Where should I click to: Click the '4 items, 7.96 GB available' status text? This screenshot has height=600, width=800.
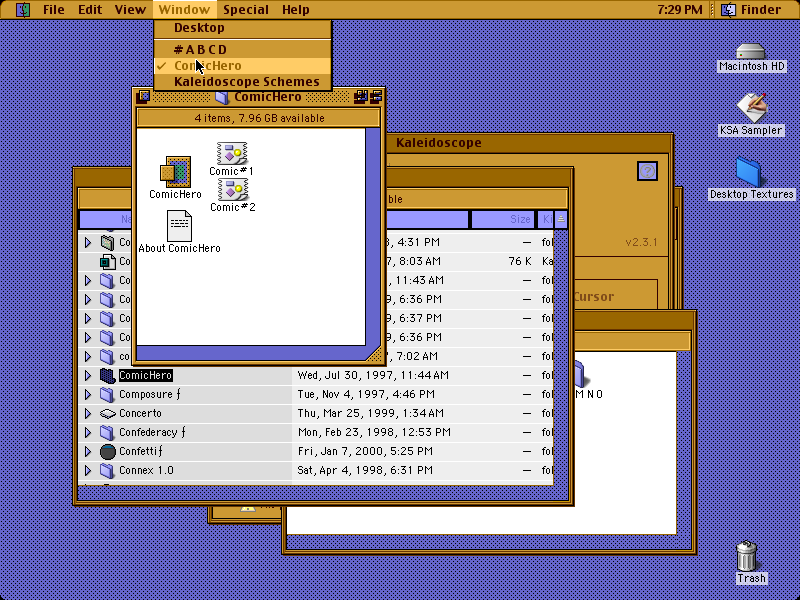pos(259,118)
